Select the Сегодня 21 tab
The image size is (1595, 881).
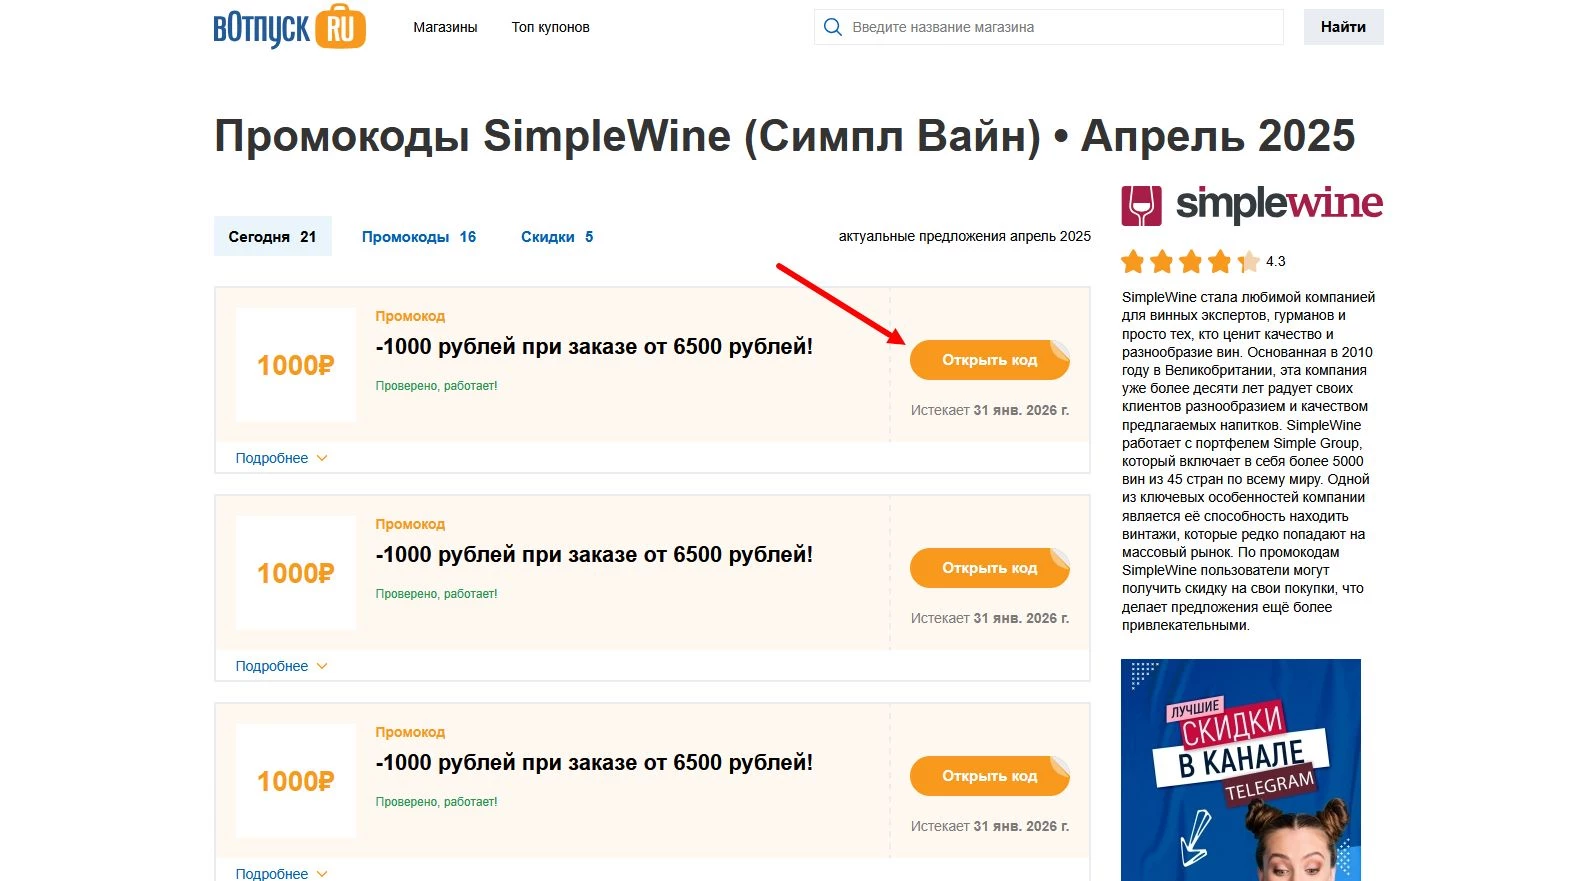click(272, 236)
